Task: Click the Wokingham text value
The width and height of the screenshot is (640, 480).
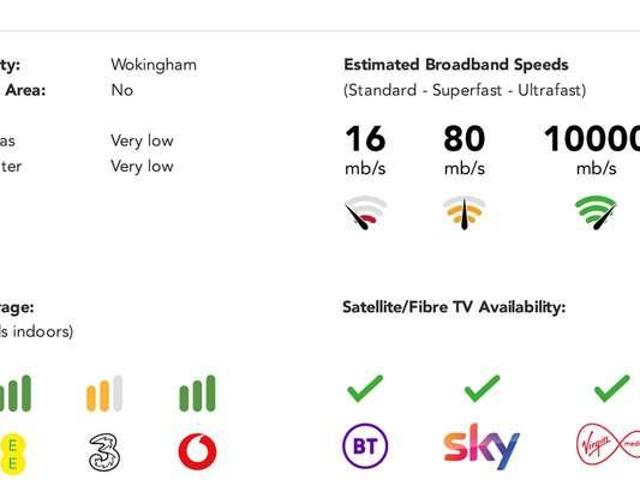Action: click(153, 65)
